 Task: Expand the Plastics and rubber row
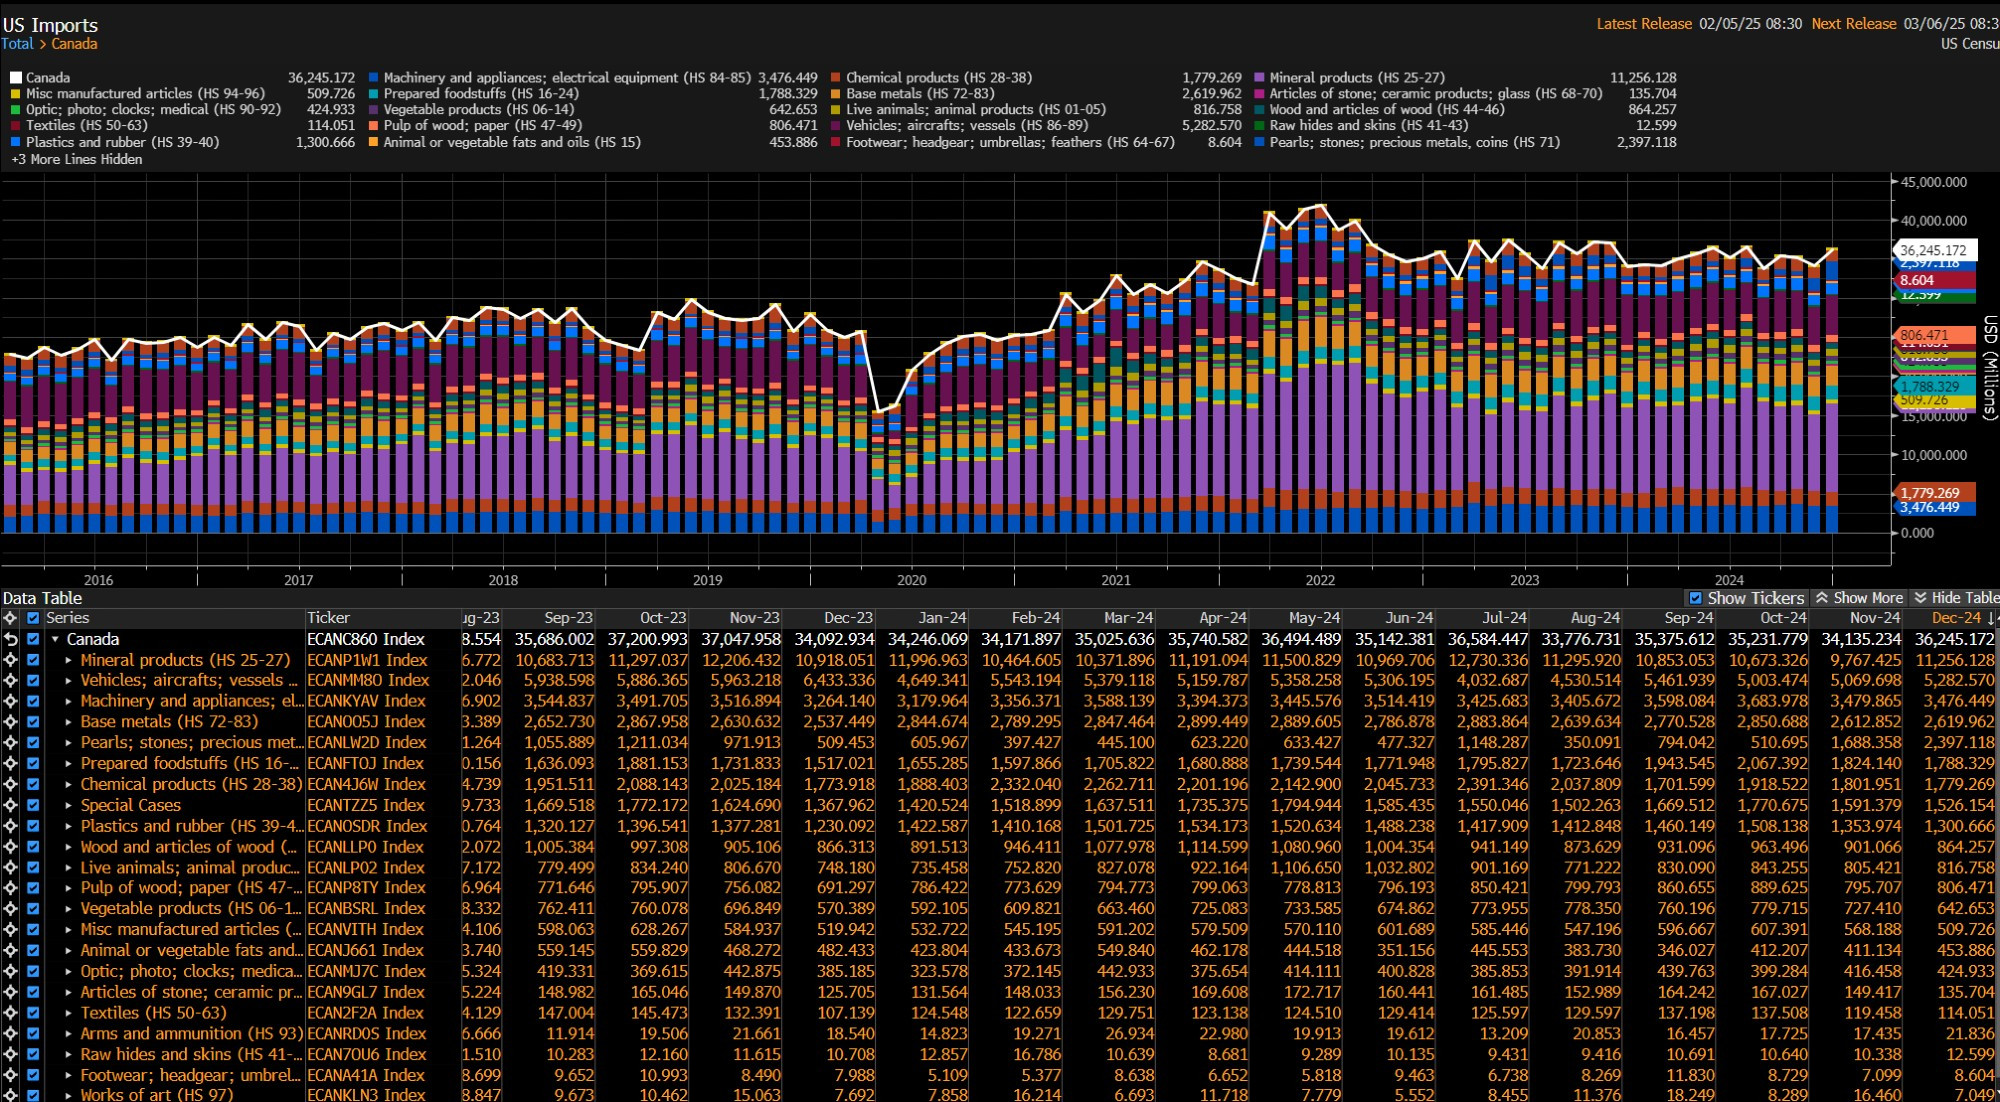tap(68, 826)
